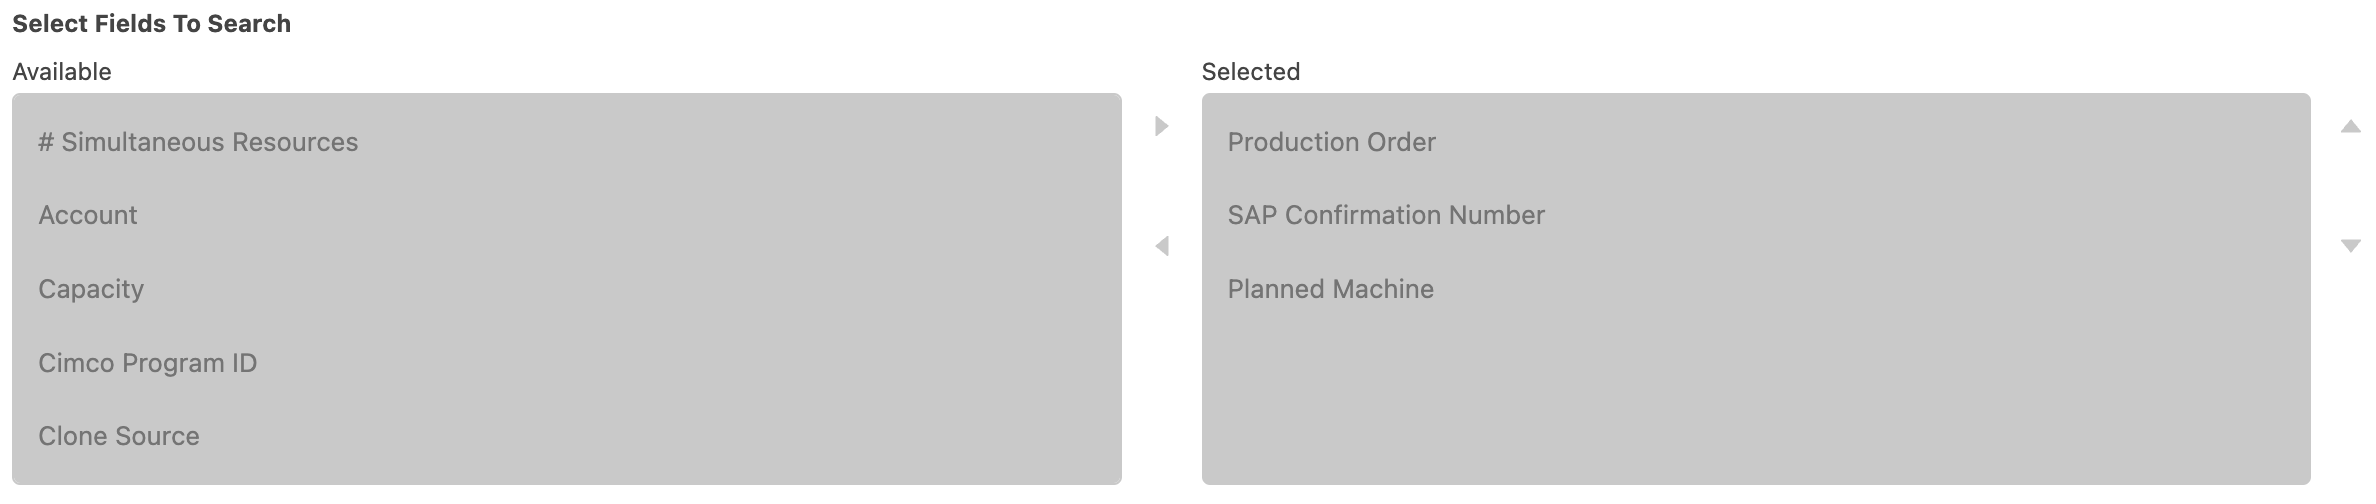Highlight SAP Confirmation Number field

tap(1386, 215)
